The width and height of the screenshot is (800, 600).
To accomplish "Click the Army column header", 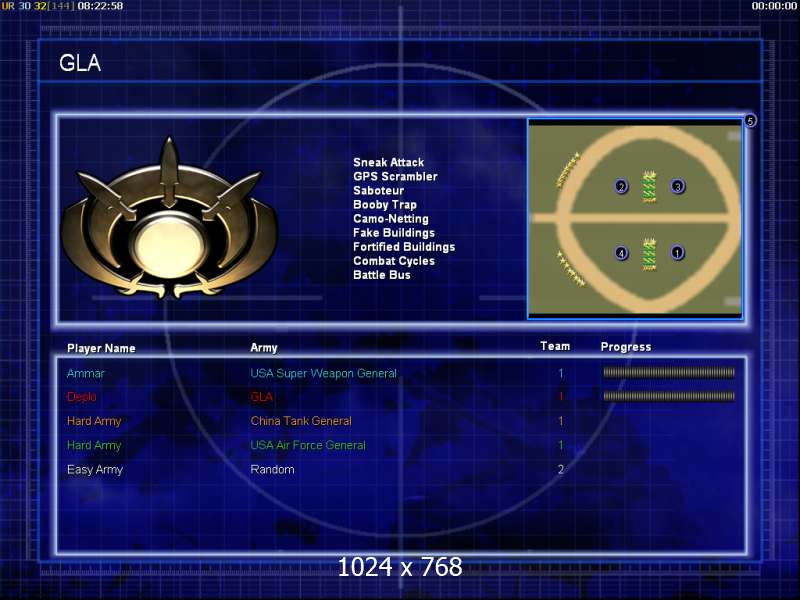I will click(x=264, y=348).
